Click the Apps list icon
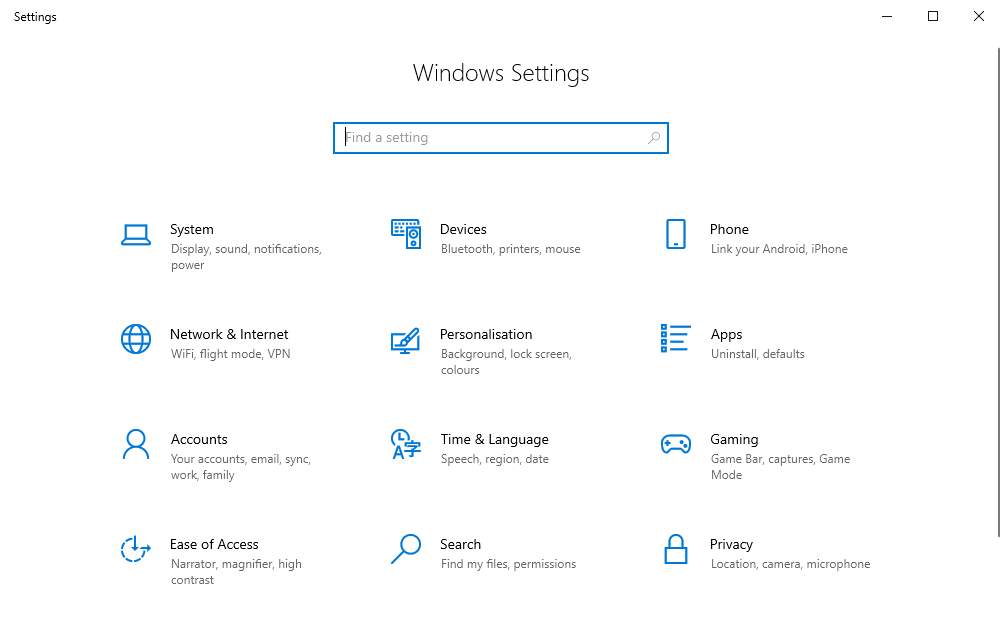This screenshot has width=1002, height=632. click(x=675, y=339)
